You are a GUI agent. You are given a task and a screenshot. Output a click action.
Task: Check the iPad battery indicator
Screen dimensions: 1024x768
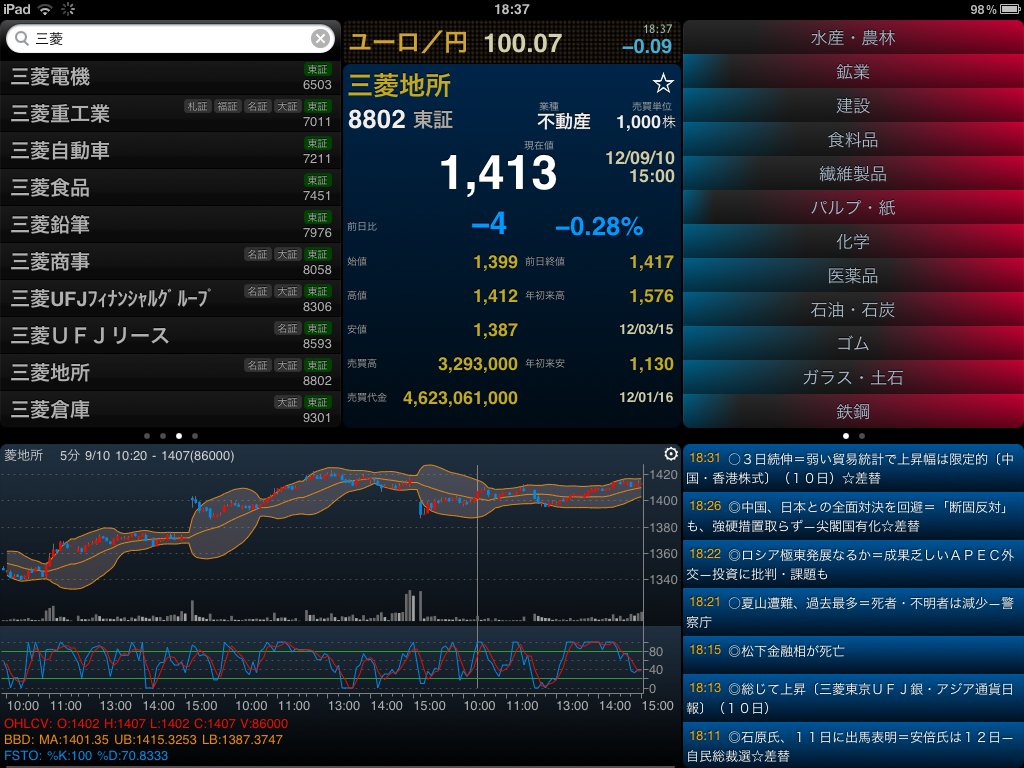[x=1010, y=9]
